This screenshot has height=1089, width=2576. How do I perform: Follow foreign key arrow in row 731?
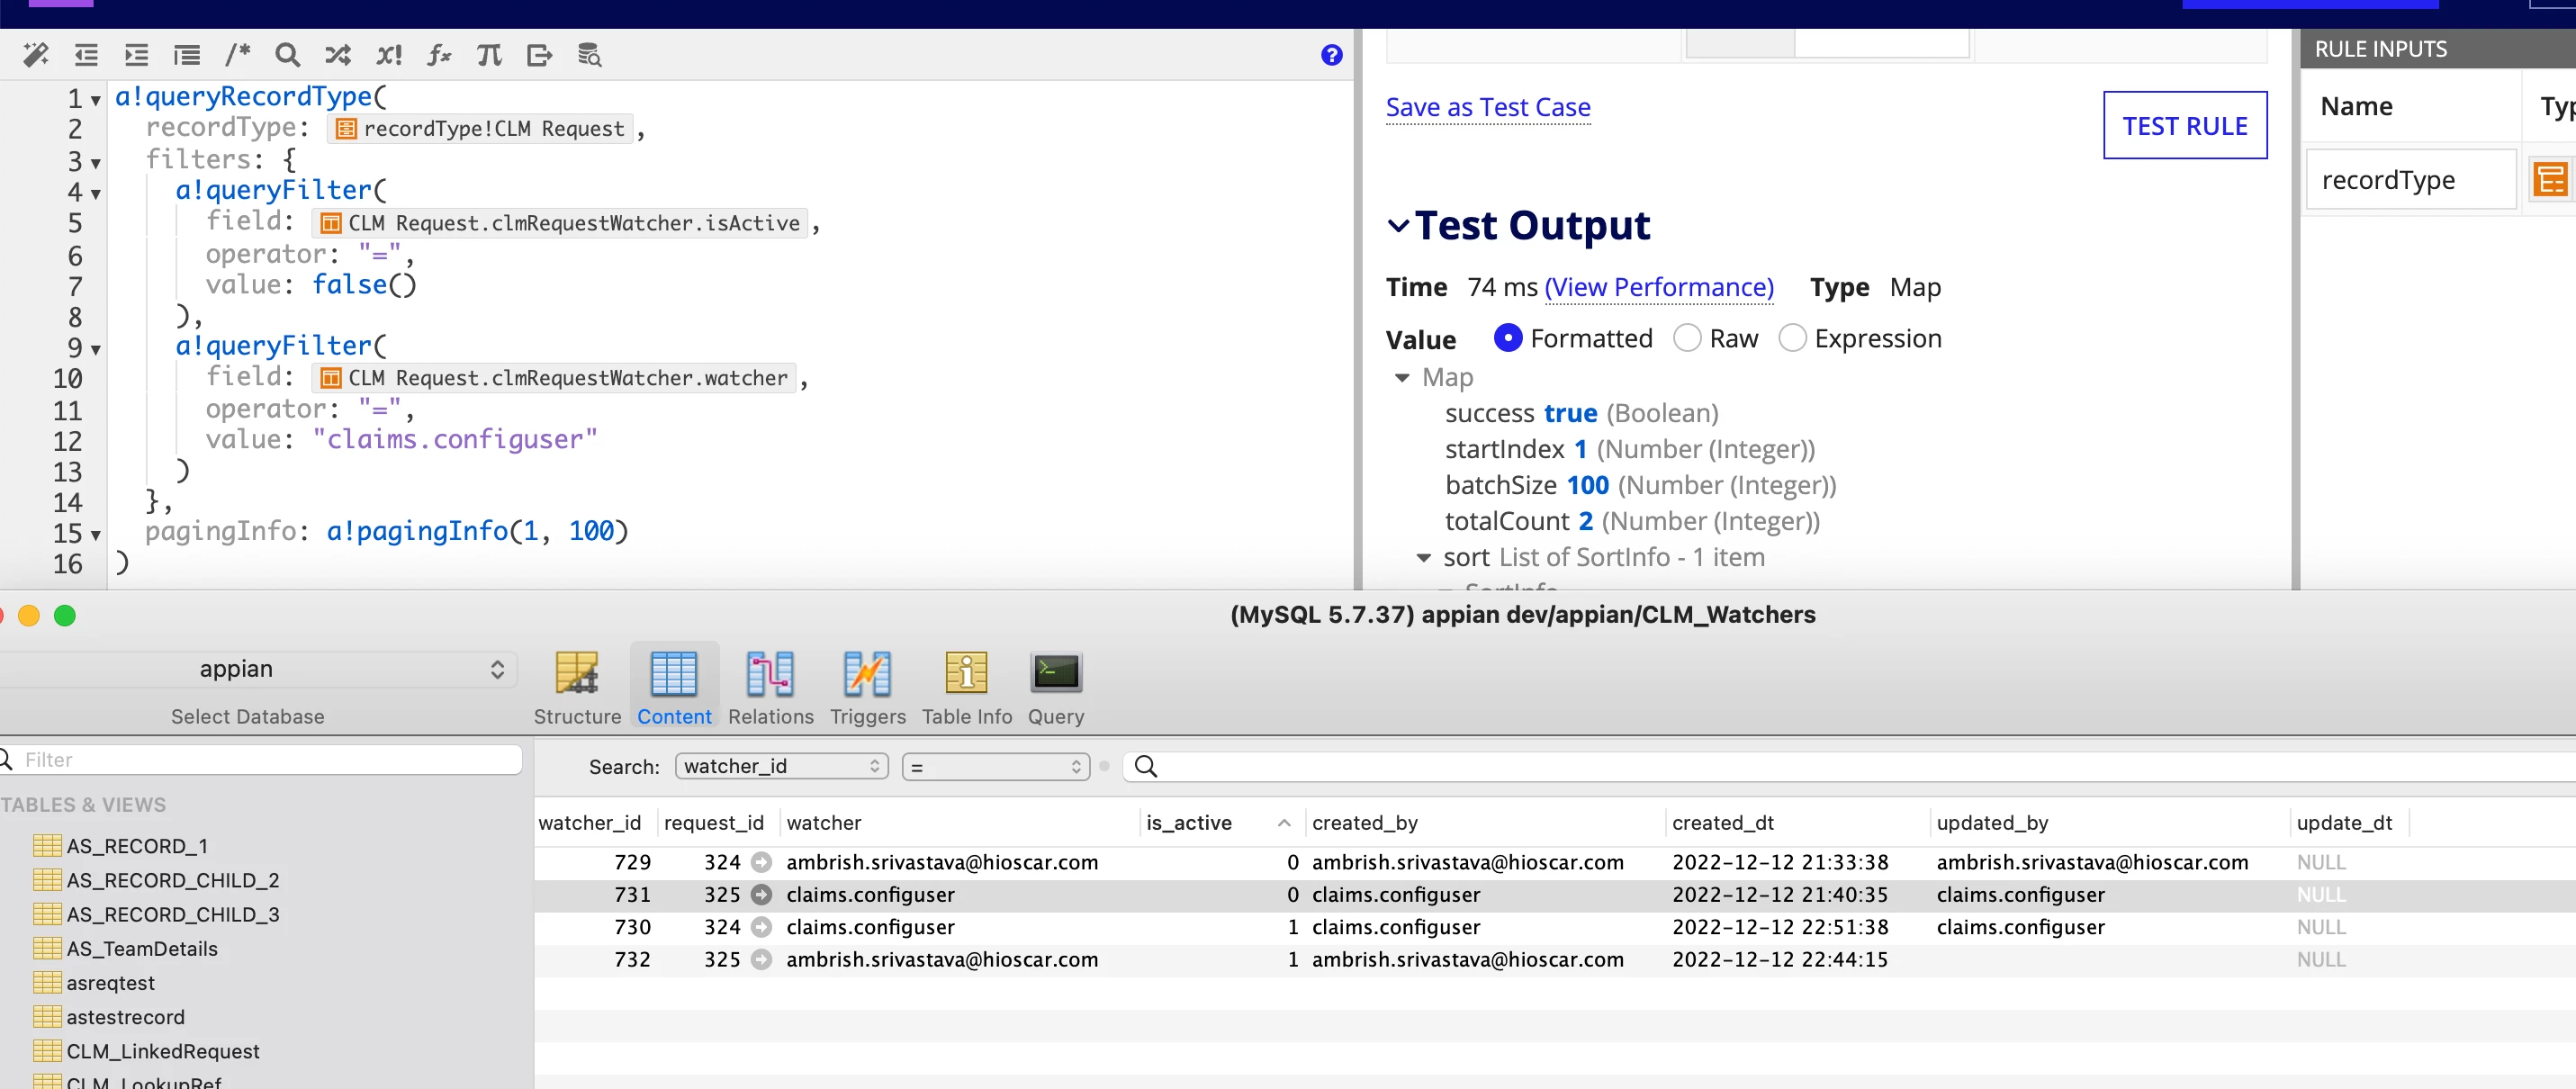pos(761,894)
